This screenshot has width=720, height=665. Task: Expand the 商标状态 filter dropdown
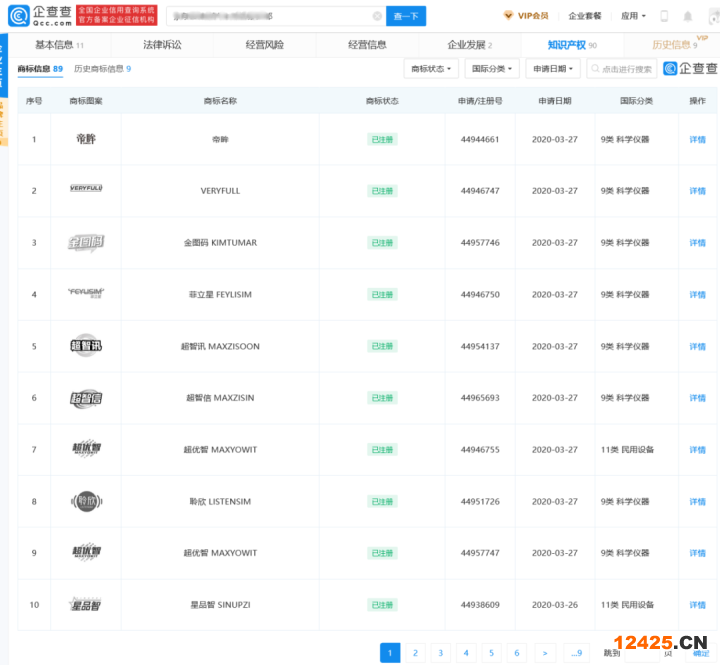[x=431, y=69]
